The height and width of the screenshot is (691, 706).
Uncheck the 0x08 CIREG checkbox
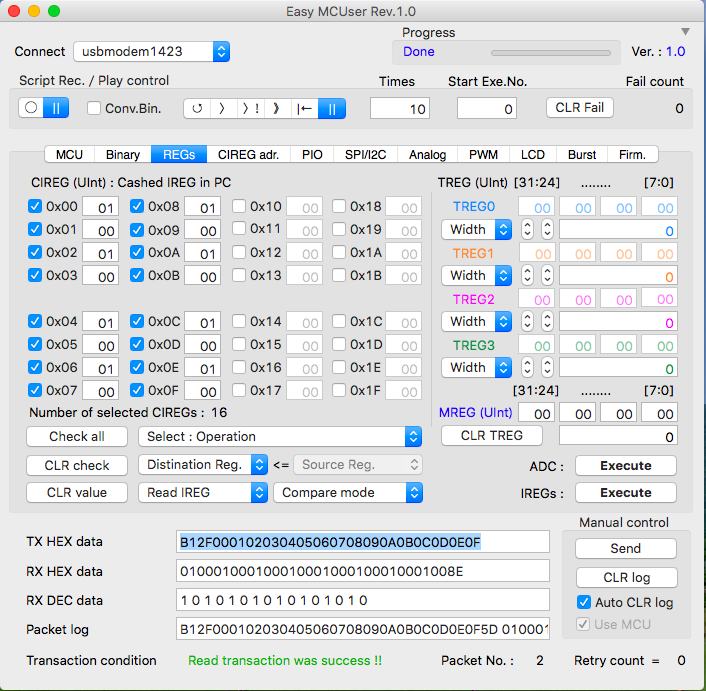tap(136, 206)
